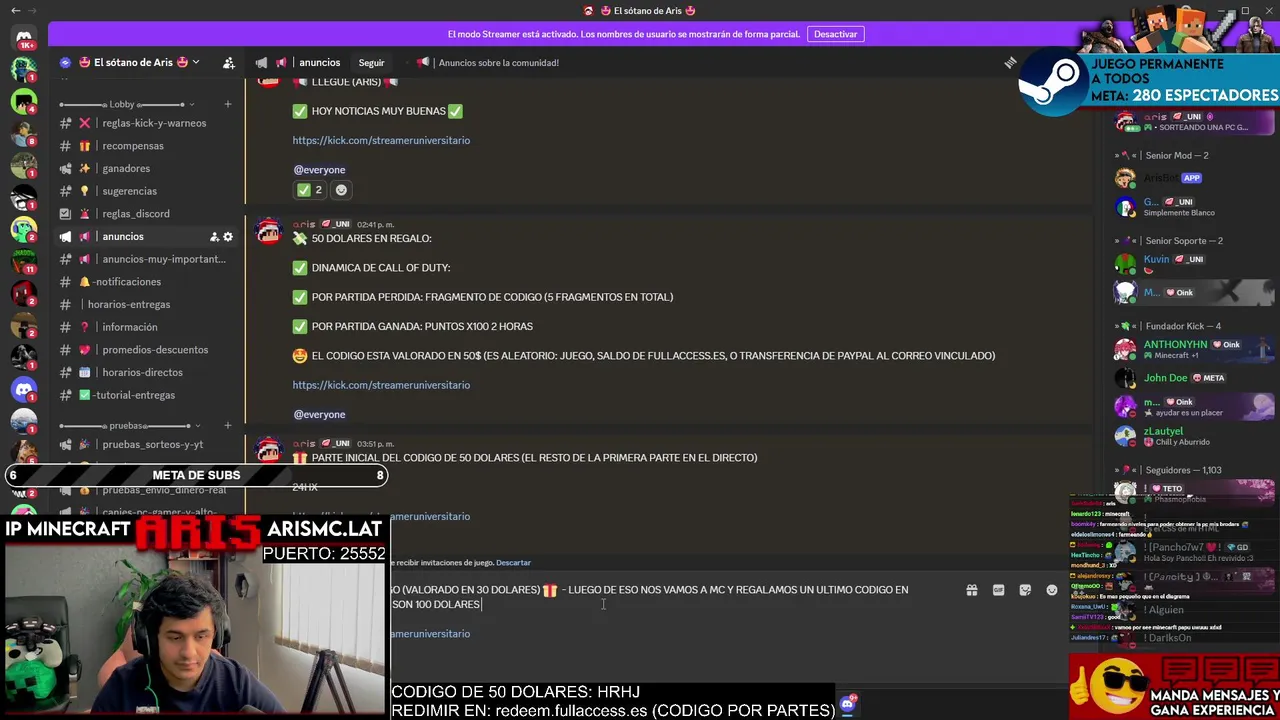Viewport: 1280px width, 720px height.
Task: Open the recompensas channel
Action: click(145, 146)
